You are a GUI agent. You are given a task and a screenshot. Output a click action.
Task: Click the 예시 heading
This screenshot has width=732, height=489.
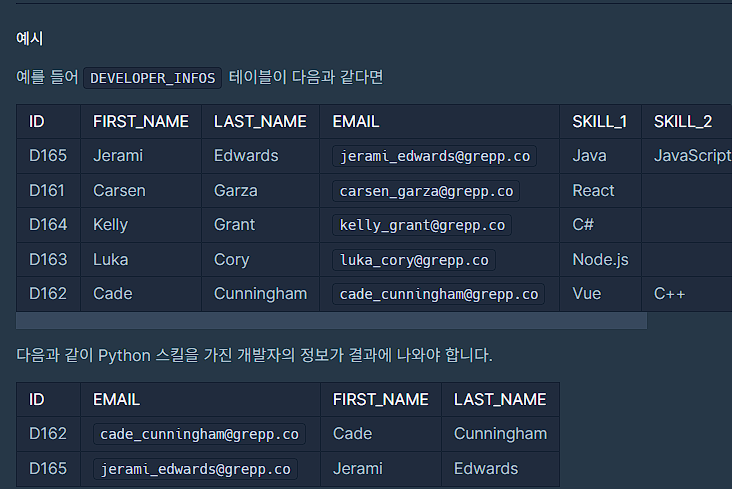pyautogui.click(x=29, y=38)
